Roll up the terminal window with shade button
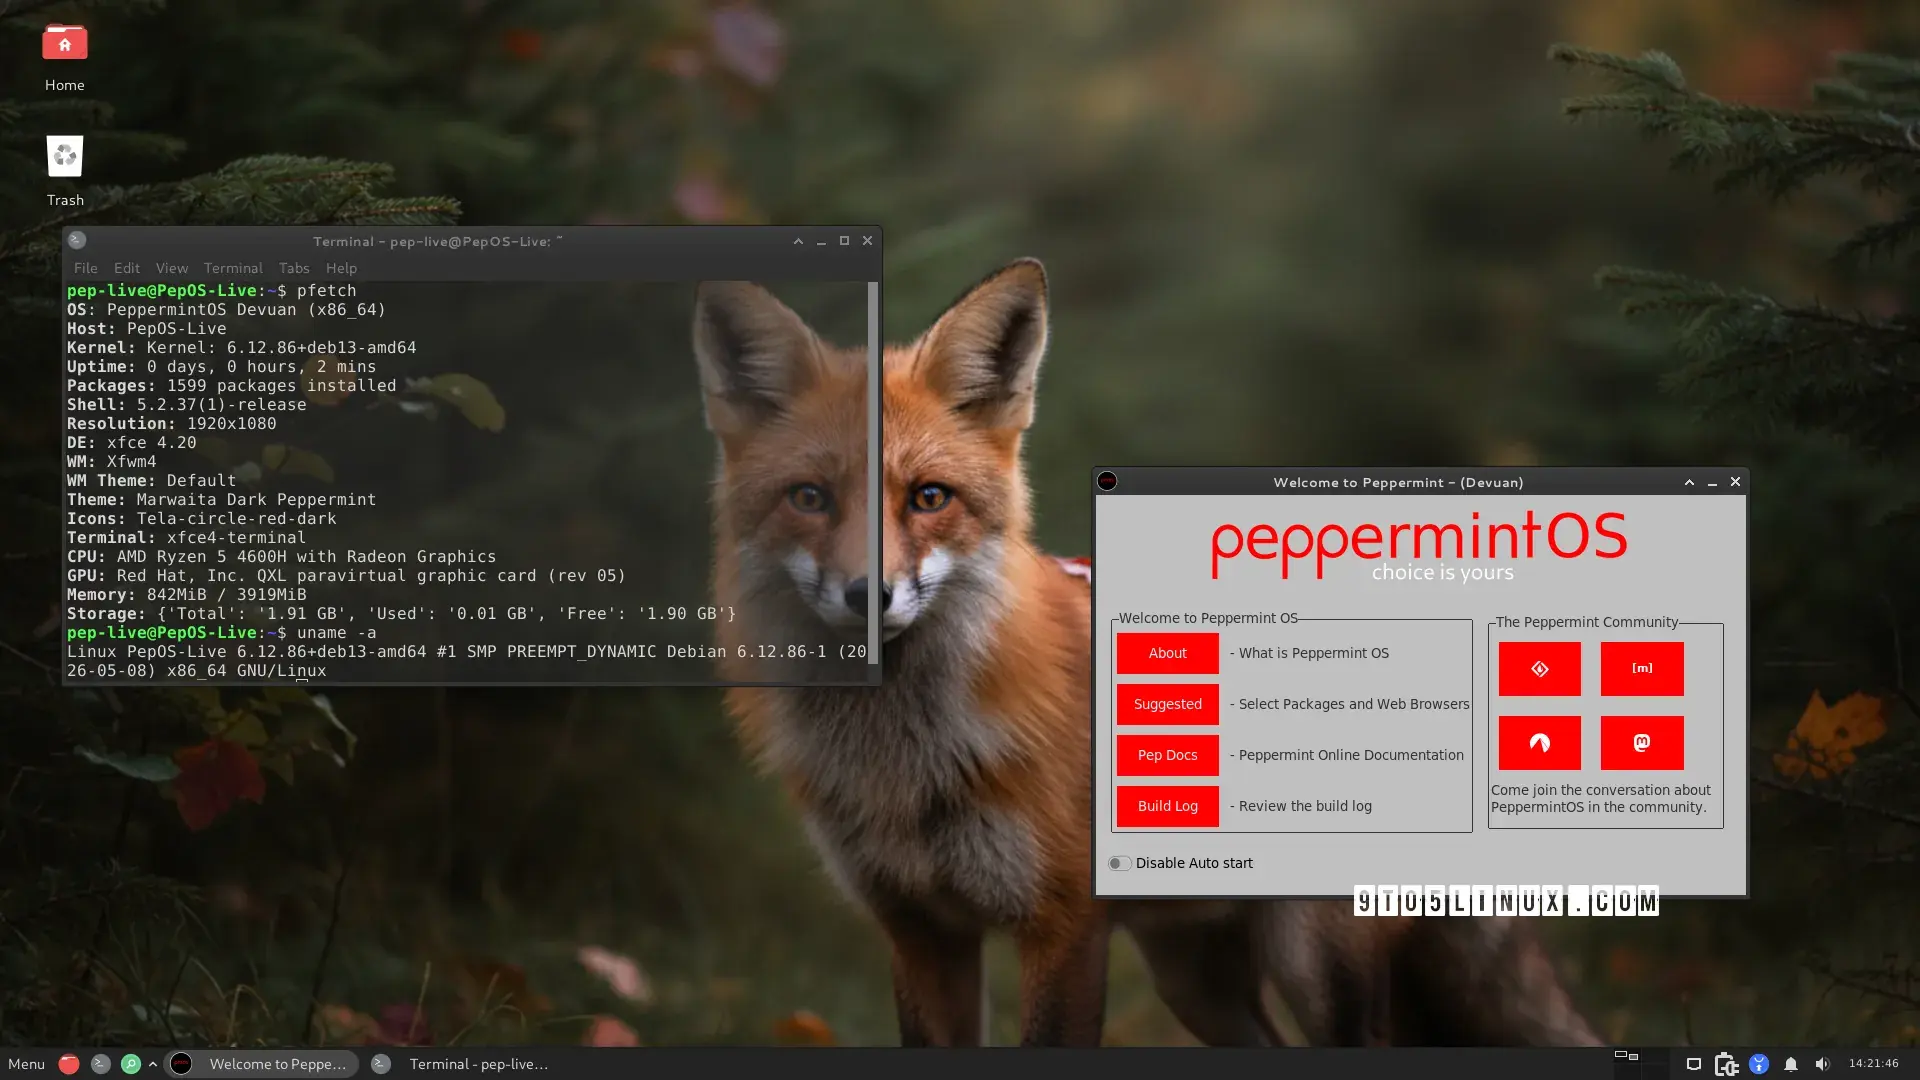1920x1080 pixels. click(x=798, y=241)
